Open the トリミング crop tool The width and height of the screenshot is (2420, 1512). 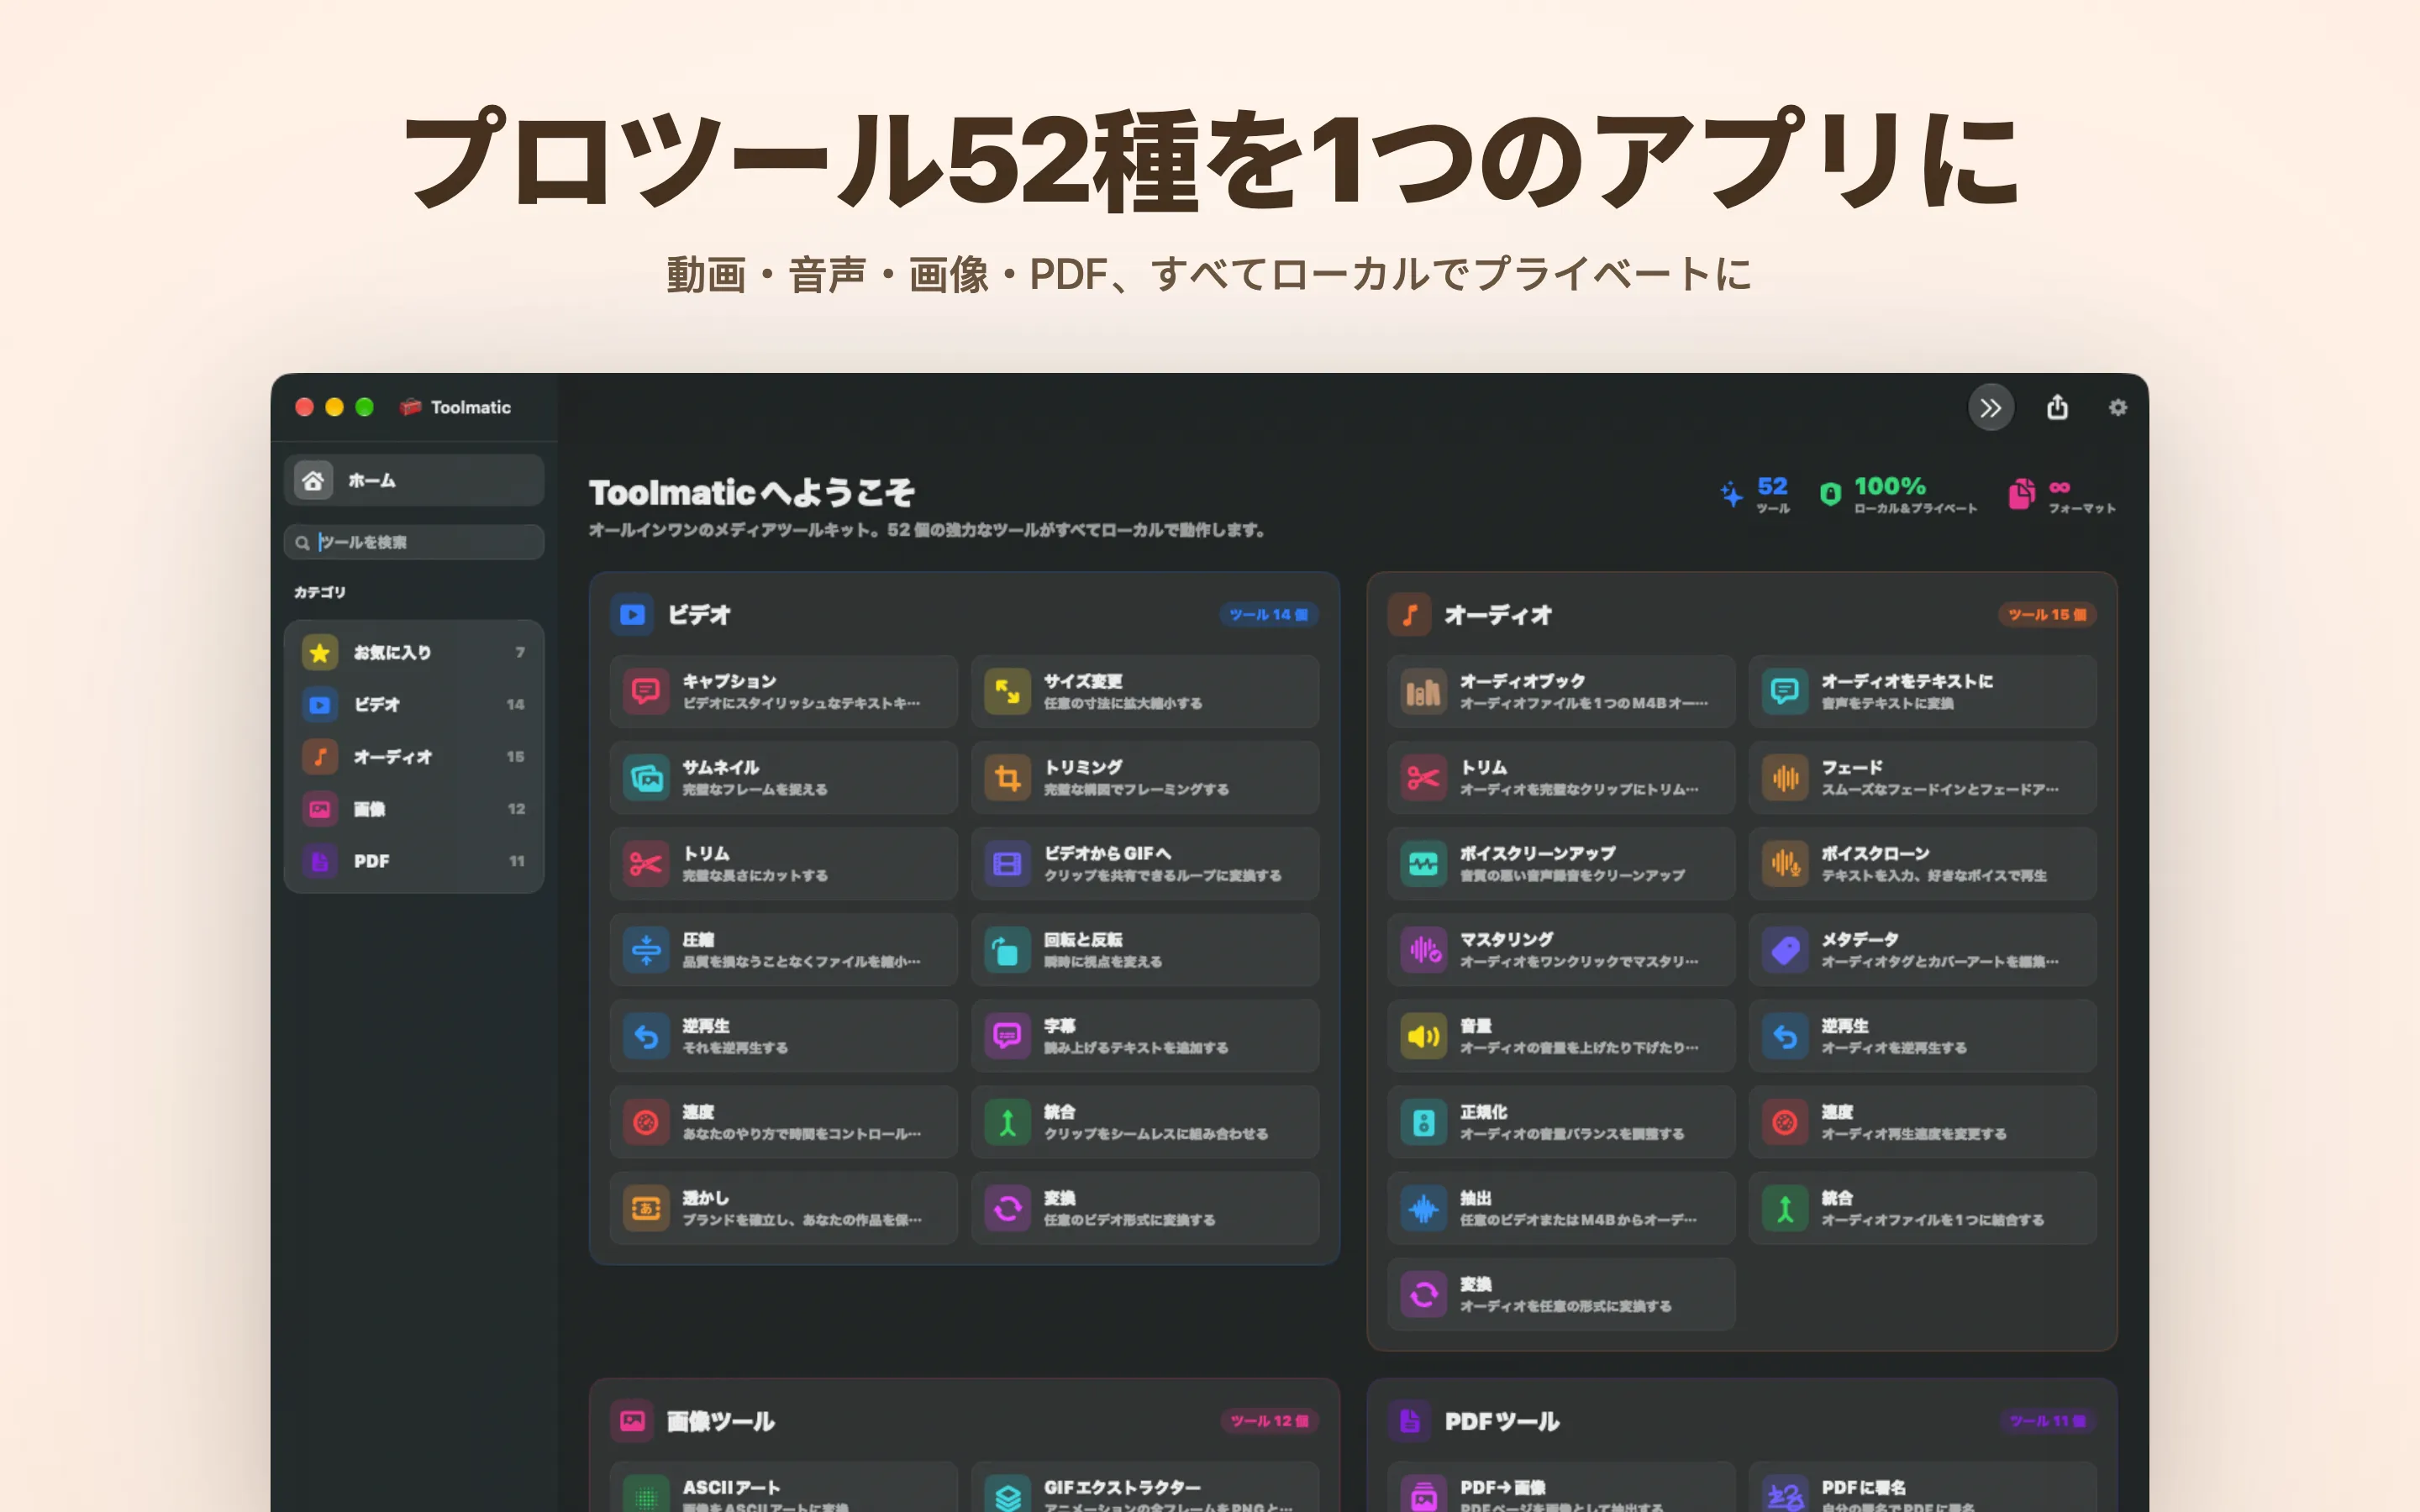1145,777
